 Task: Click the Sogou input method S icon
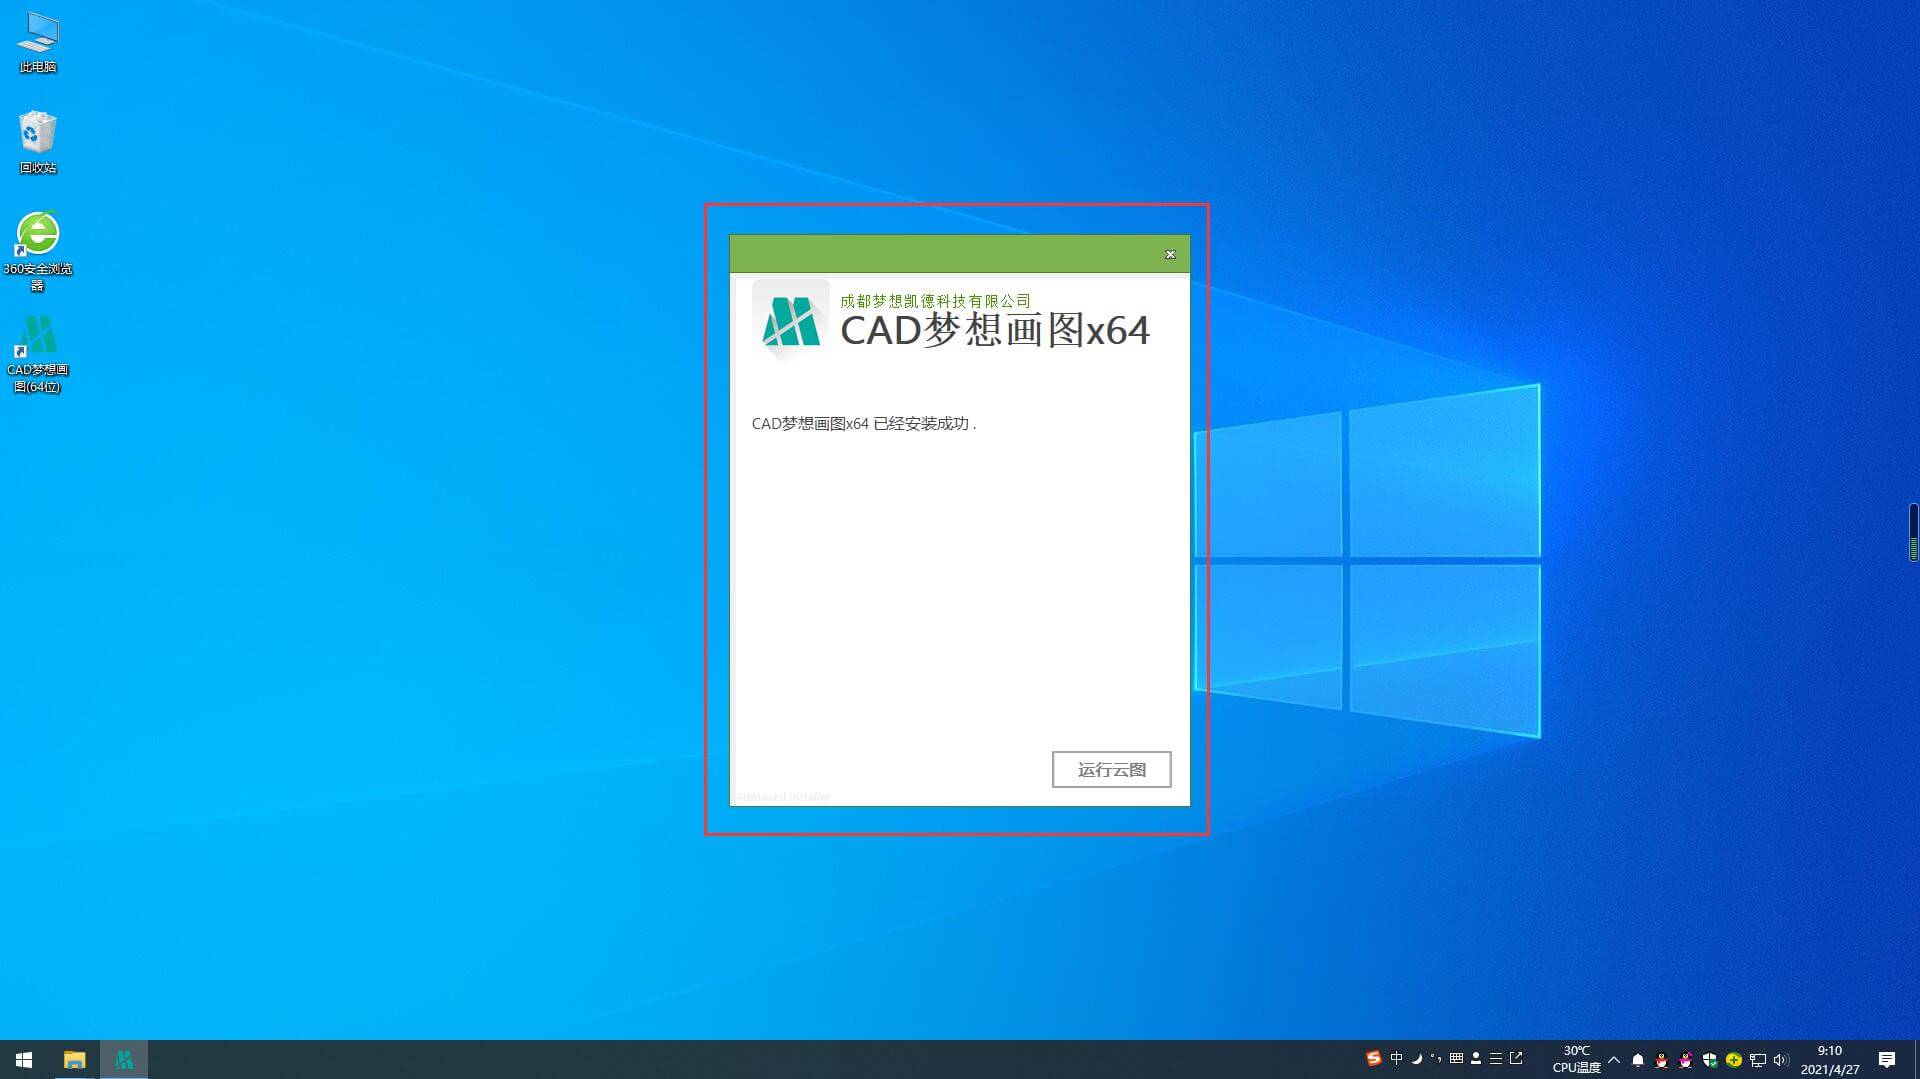pyautogui.click(x=1374, y=1058)
